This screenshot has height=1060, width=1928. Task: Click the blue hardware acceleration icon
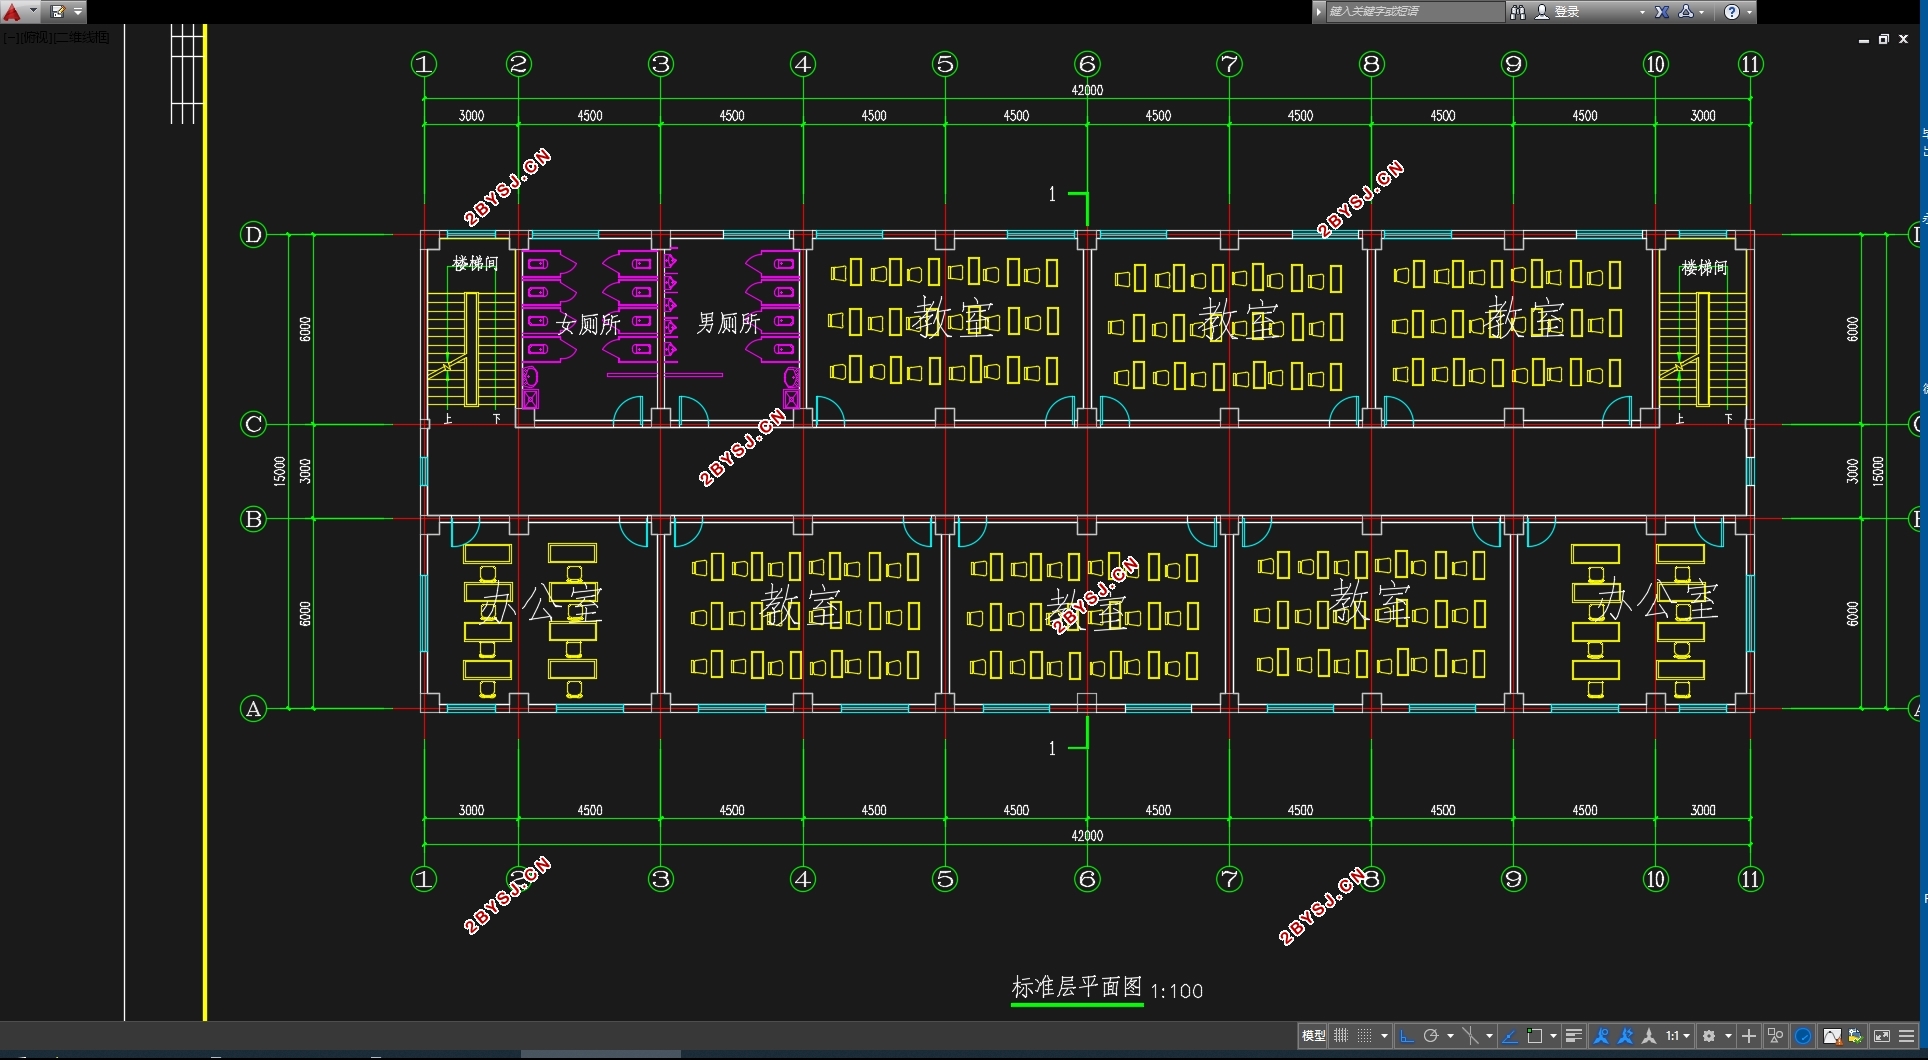click(x=1803, y=1036)
